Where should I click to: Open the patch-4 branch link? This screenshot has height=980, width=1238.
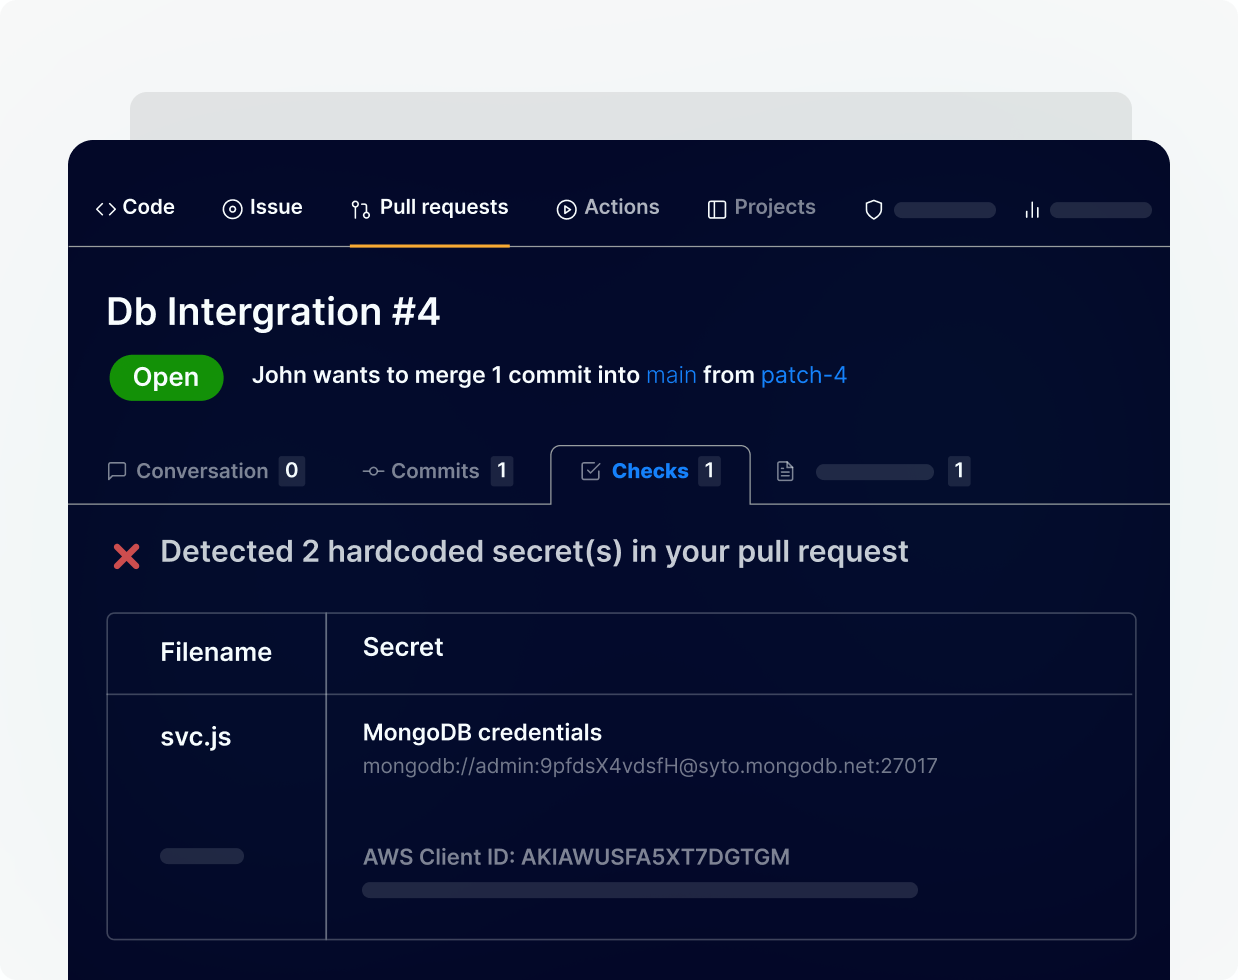804,375
